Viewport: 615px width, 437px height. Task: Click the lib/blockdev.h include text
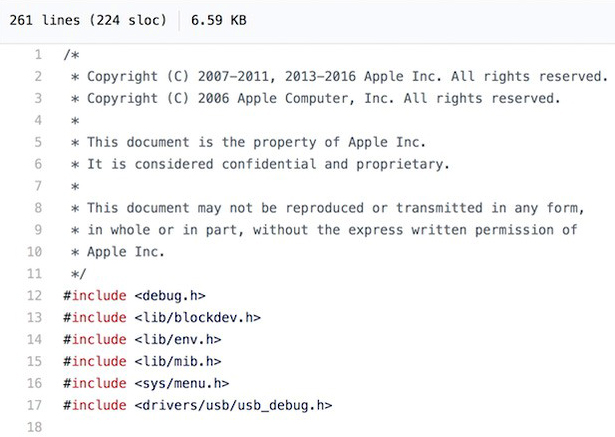point(198,317)
